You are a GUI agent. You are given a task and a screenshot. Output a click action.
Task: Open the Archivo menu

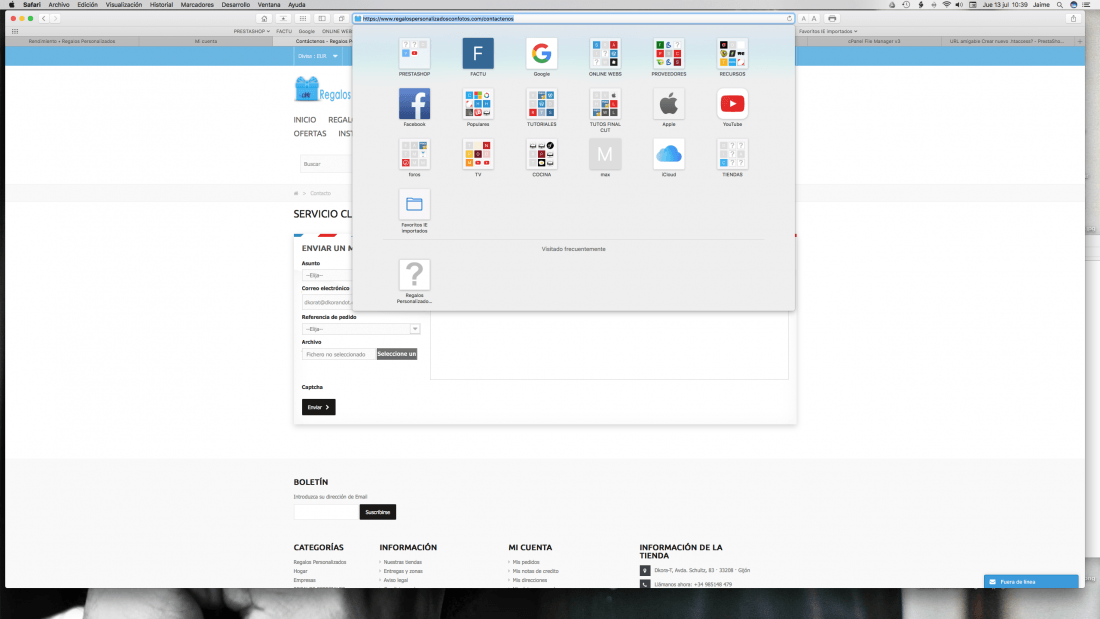click(x=59, y=5)
